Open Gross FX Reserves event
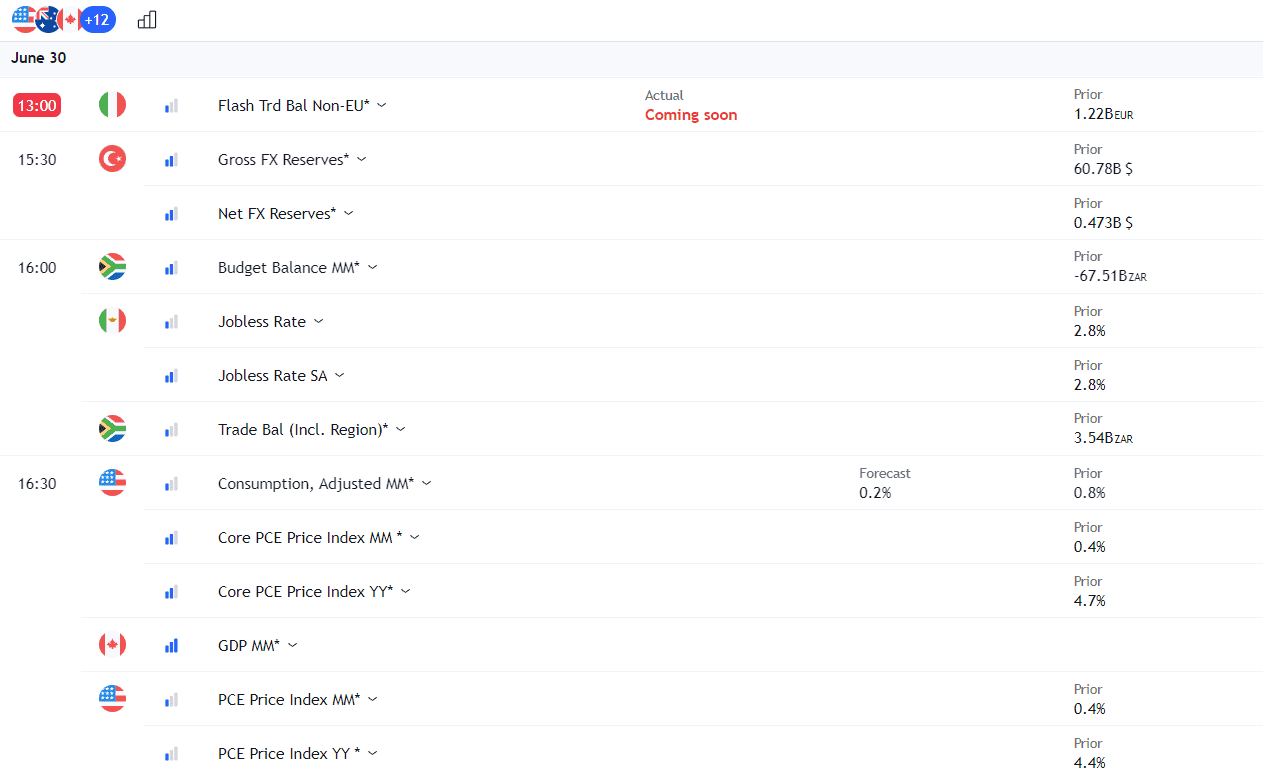The width and height of the screenshot is (1263, 769). tap(284, 159)
